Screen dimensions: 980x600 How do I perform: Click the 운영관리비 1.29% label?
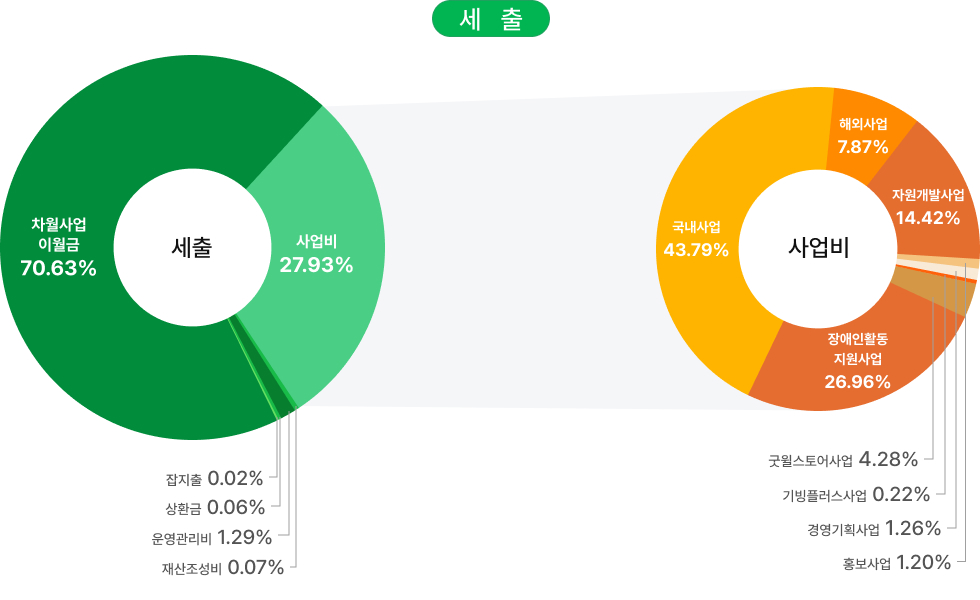(x=211, y=538)
